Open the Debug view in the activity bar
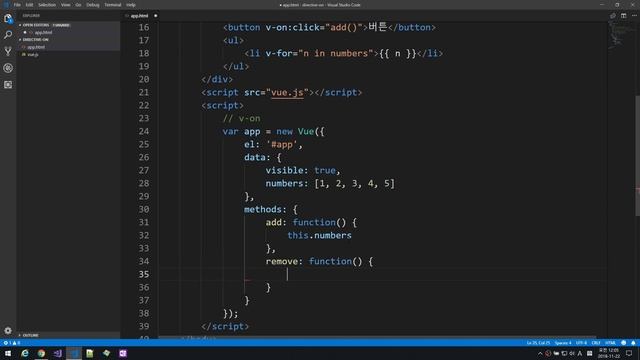The width and height of the screenshot is (640, 360). [8, 68]
